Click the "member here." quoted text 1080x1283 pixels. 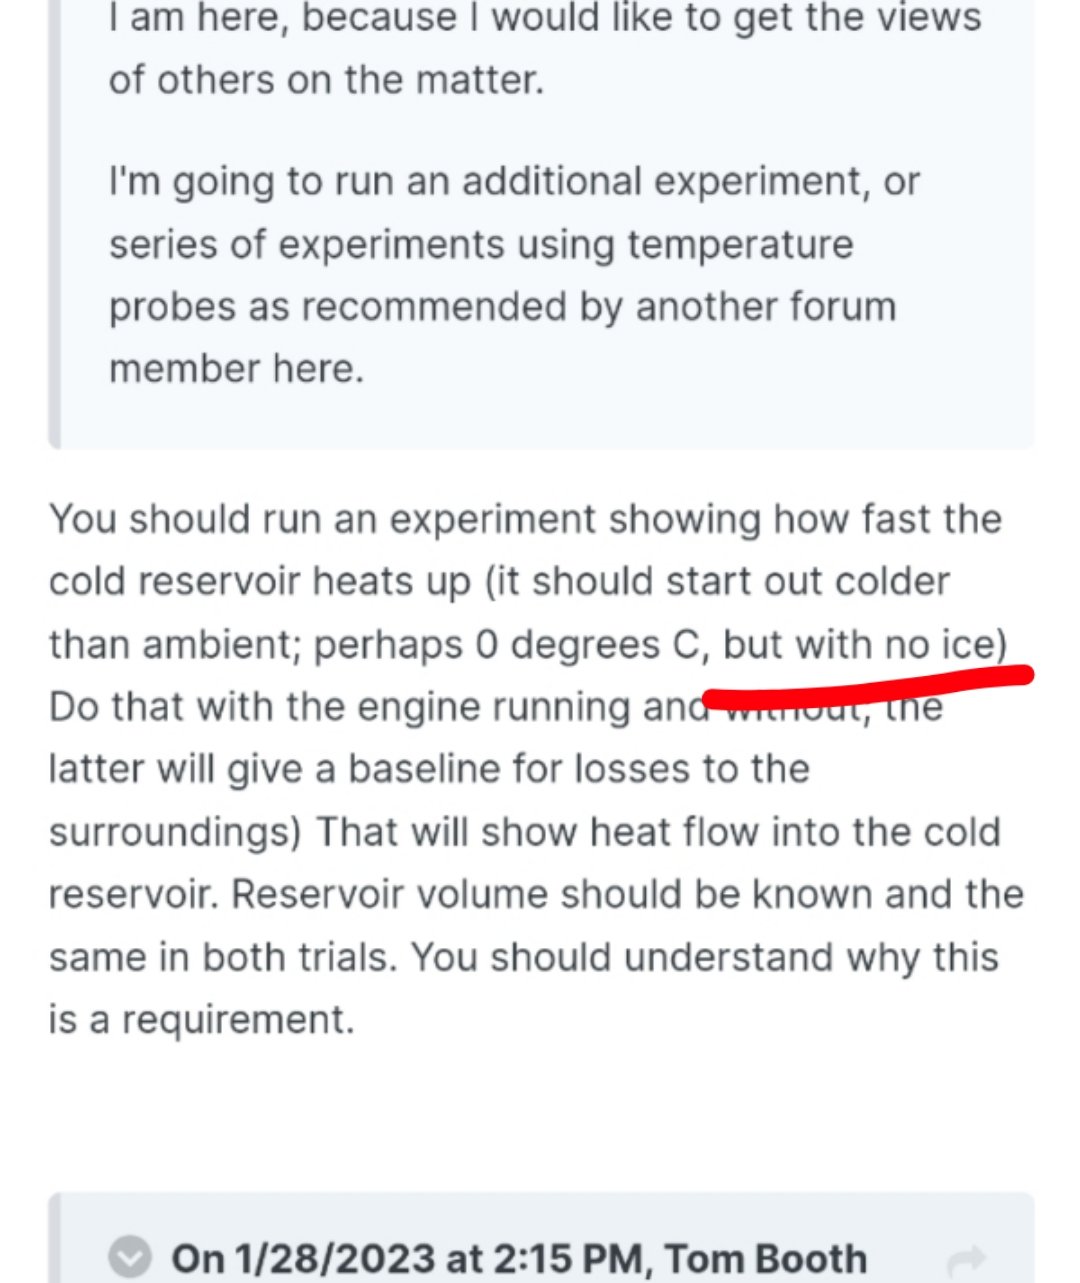[x=236, y=369]
